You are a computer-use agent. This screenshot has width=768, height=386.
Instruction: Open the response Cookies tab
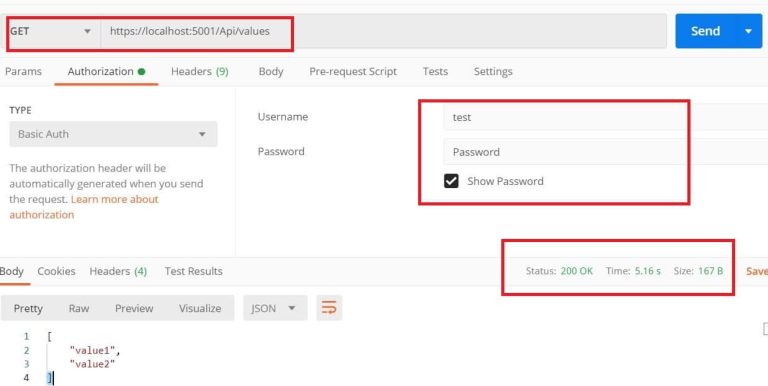[56, 271]
